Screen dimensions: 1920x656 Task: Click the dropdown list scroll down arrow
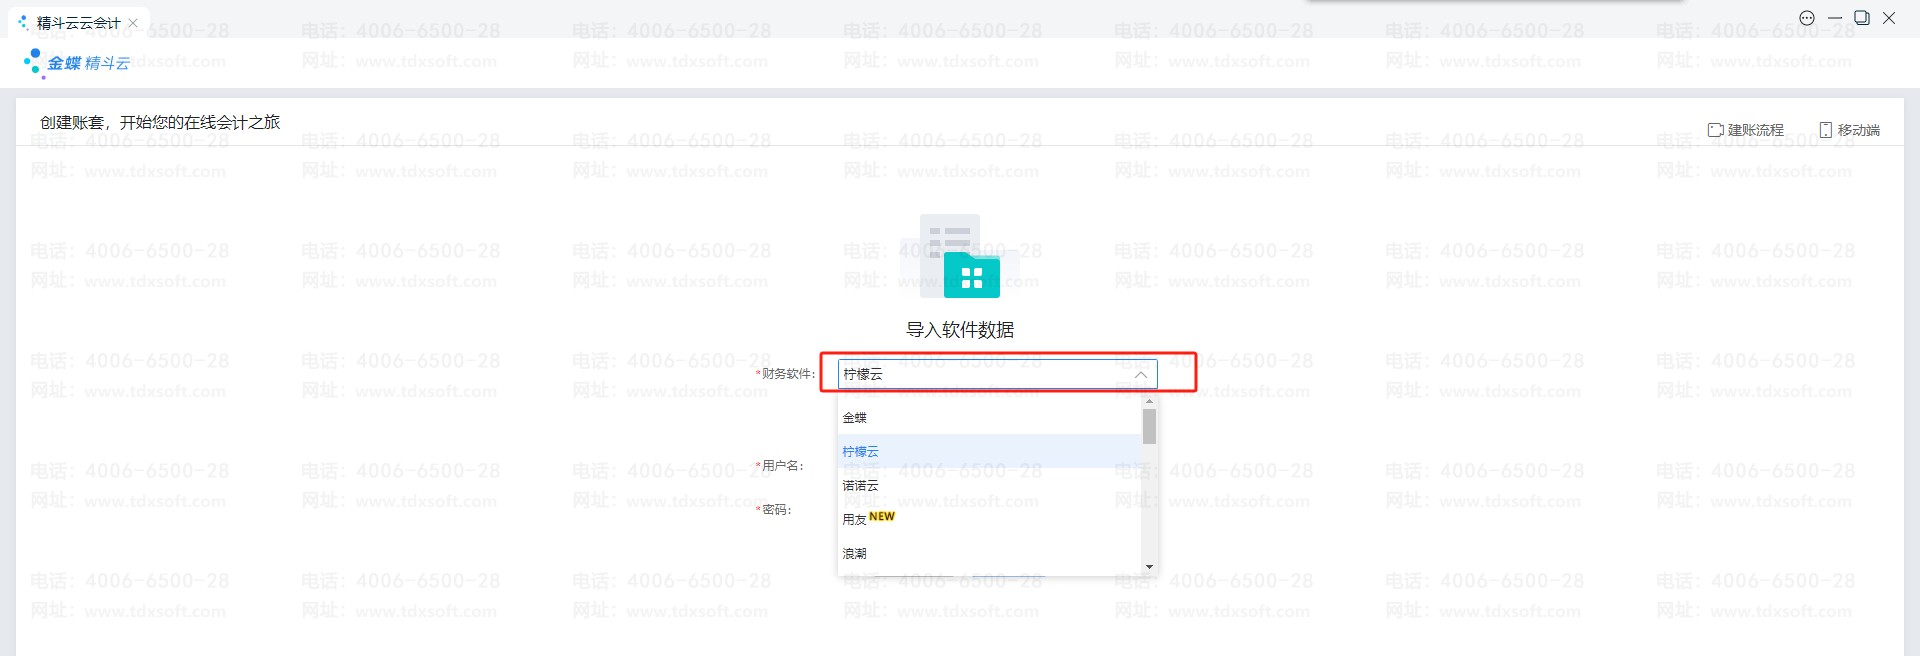coord(1149,567)
